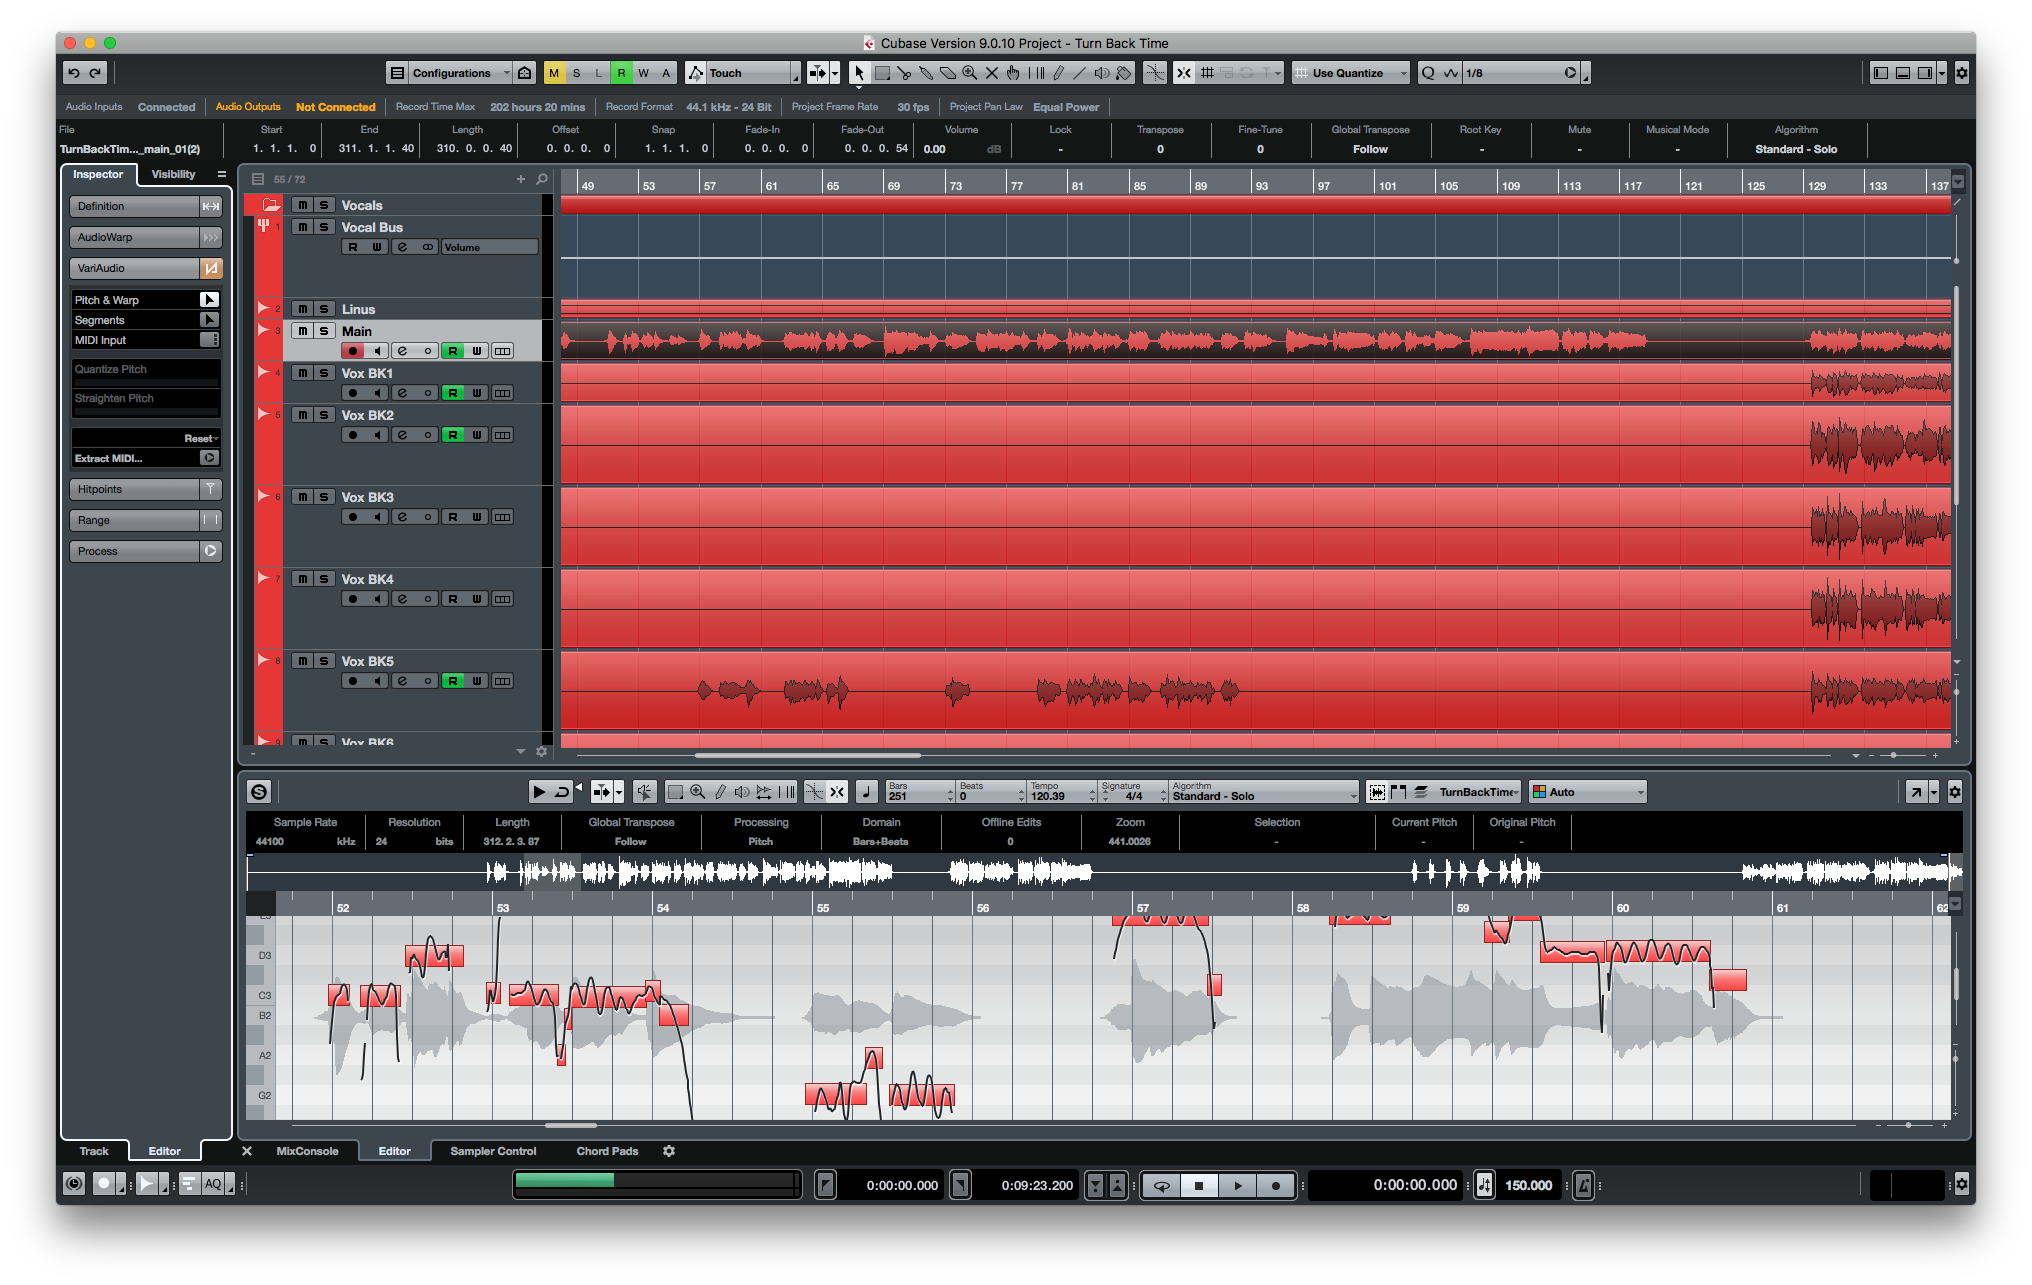Select the Range Selection tool
This screenshot has width=2032, height=1285.
(x=882, y=73)
